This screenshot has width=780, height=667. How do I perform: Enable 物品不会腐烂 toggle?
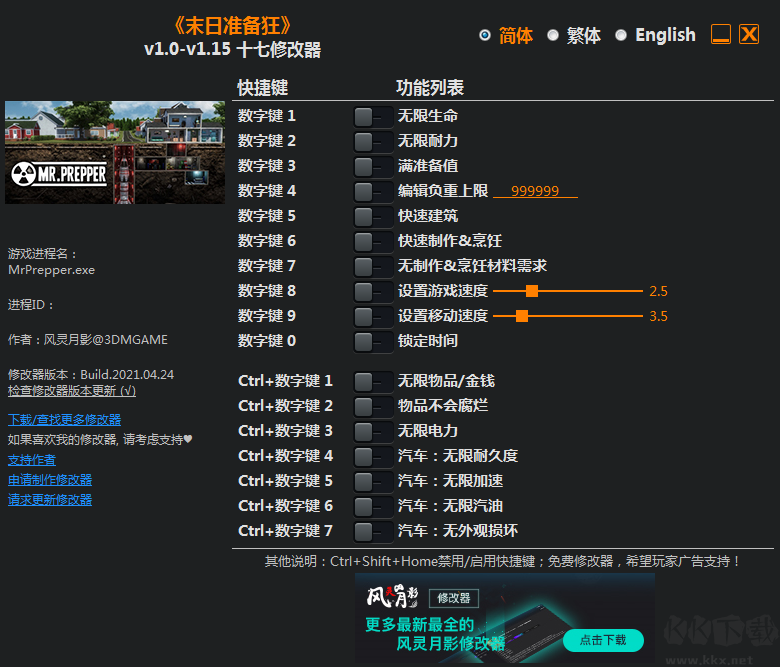[x=373, y=407]
